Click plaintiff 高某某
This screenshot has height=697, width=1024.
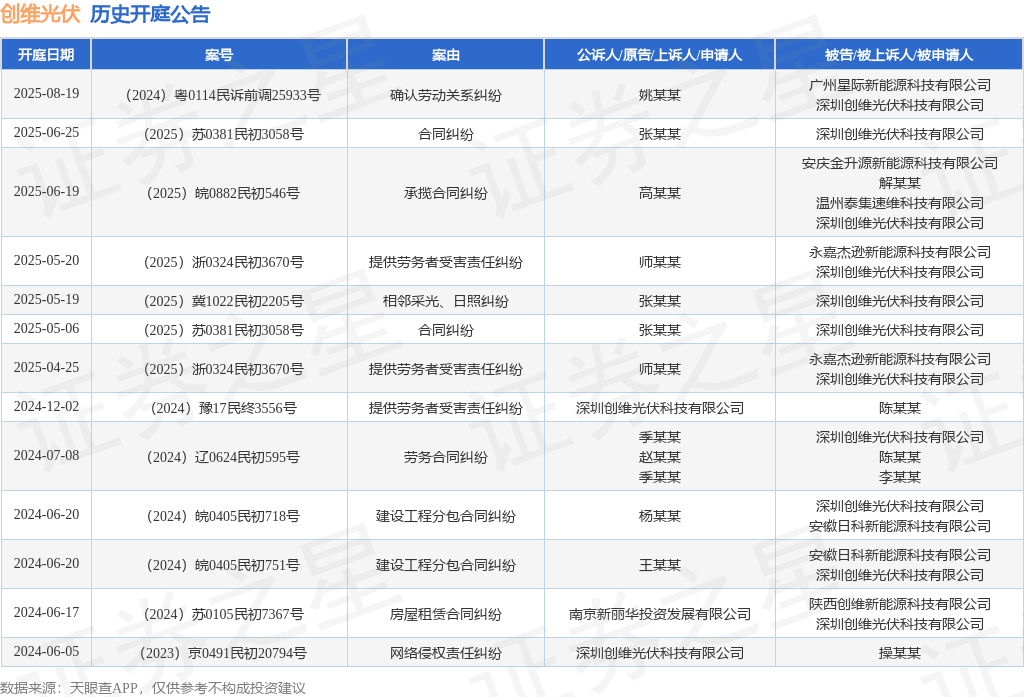pos(660,193)
